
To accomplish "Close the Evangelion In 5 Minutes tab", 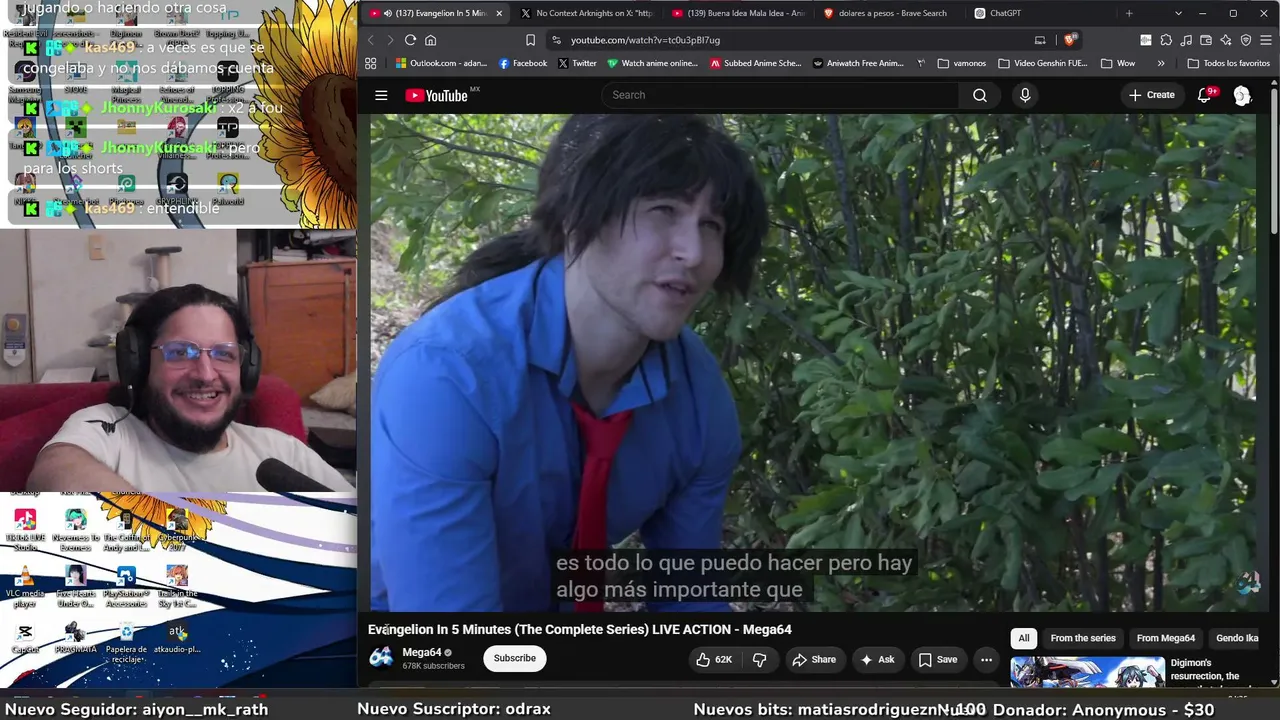I will (498, 13).
